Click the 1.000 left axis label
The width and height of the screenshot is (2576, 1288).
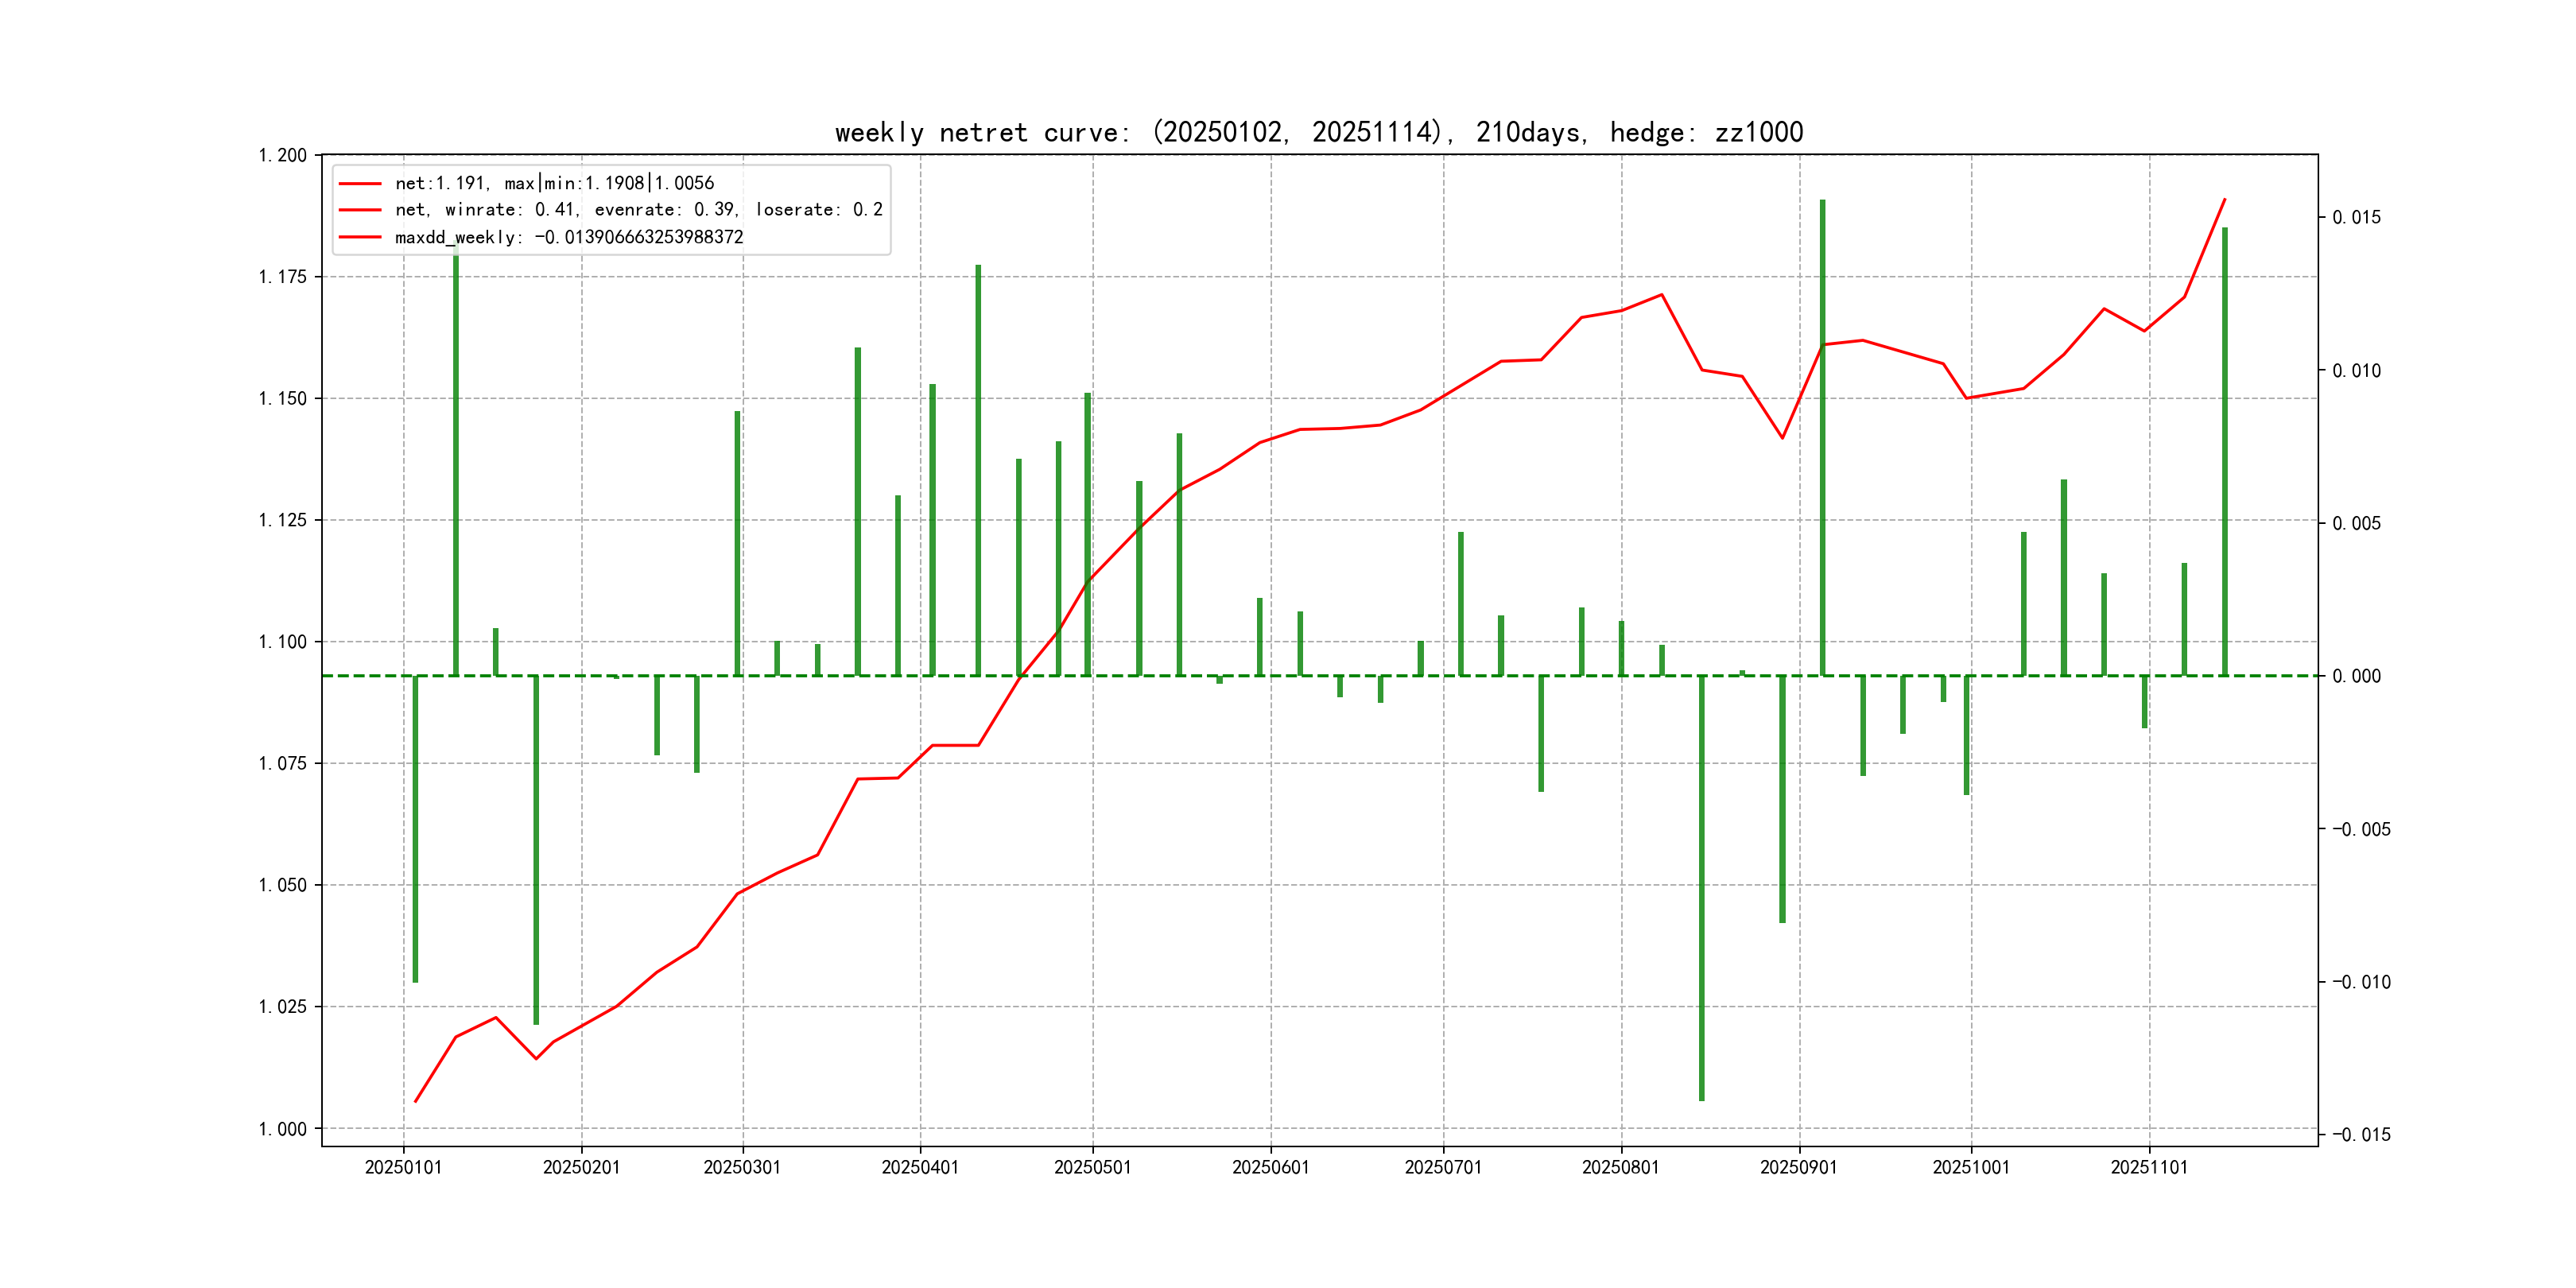(x=283, y=1129)
